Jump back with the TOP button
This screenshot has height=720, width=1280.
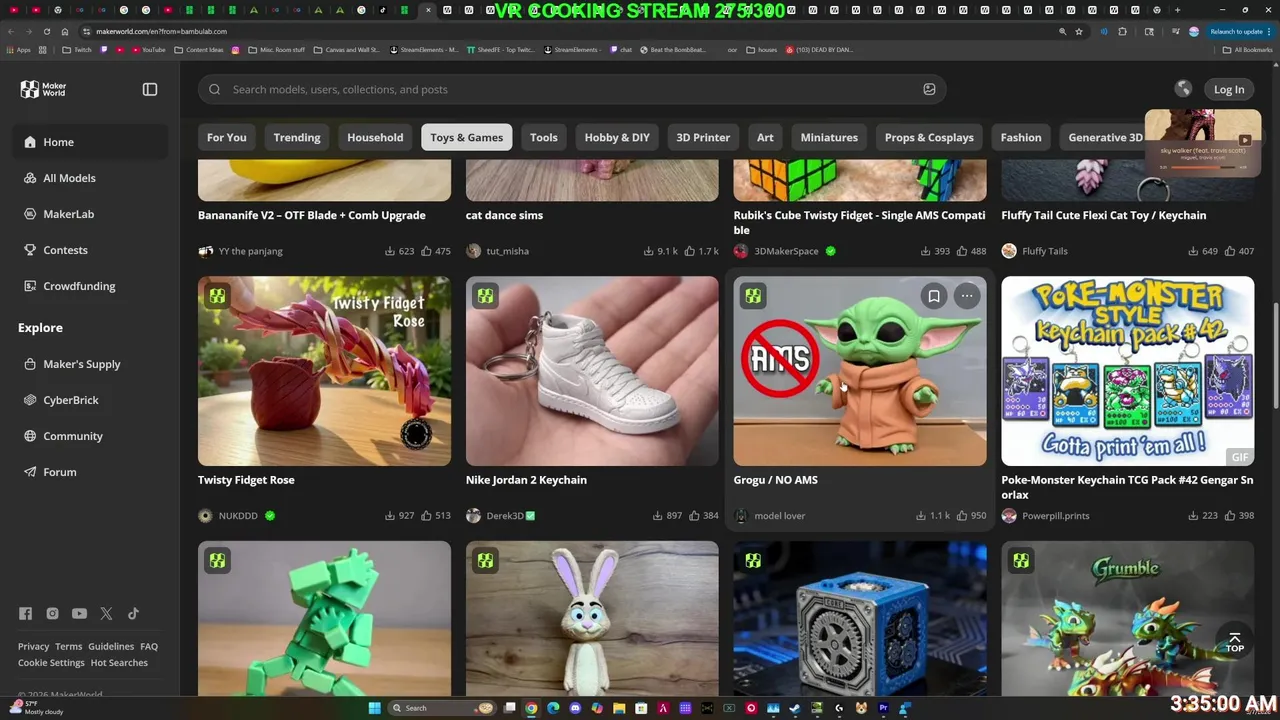[1235, 641]
